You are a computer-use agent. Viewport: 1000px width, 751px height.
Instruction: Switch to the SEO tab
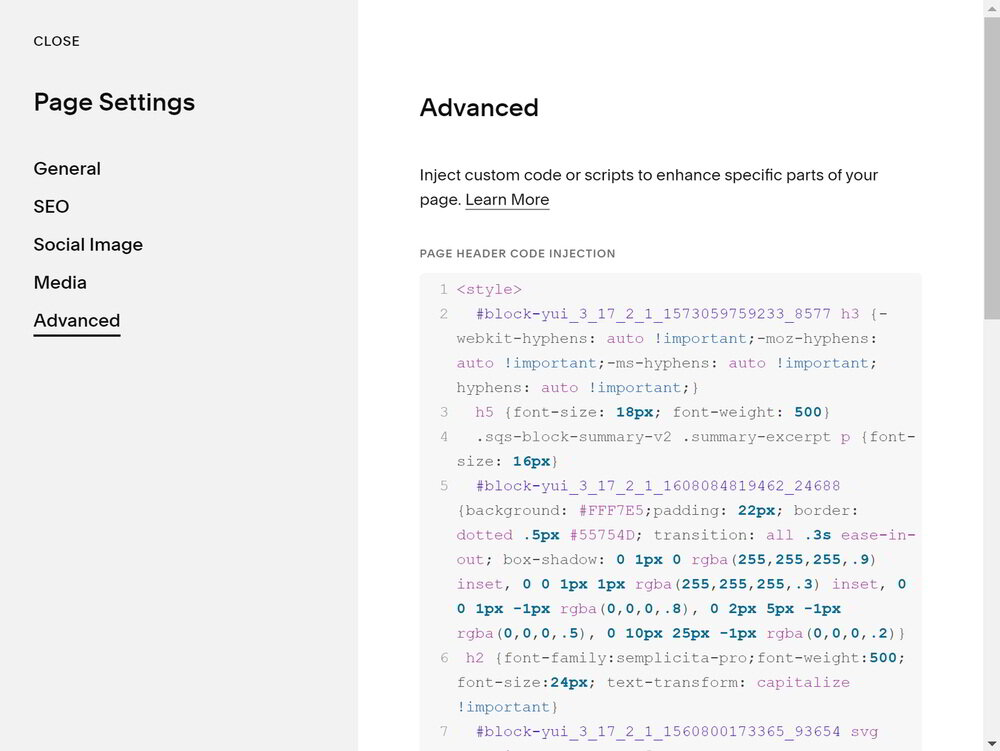(x=51, y=207)
